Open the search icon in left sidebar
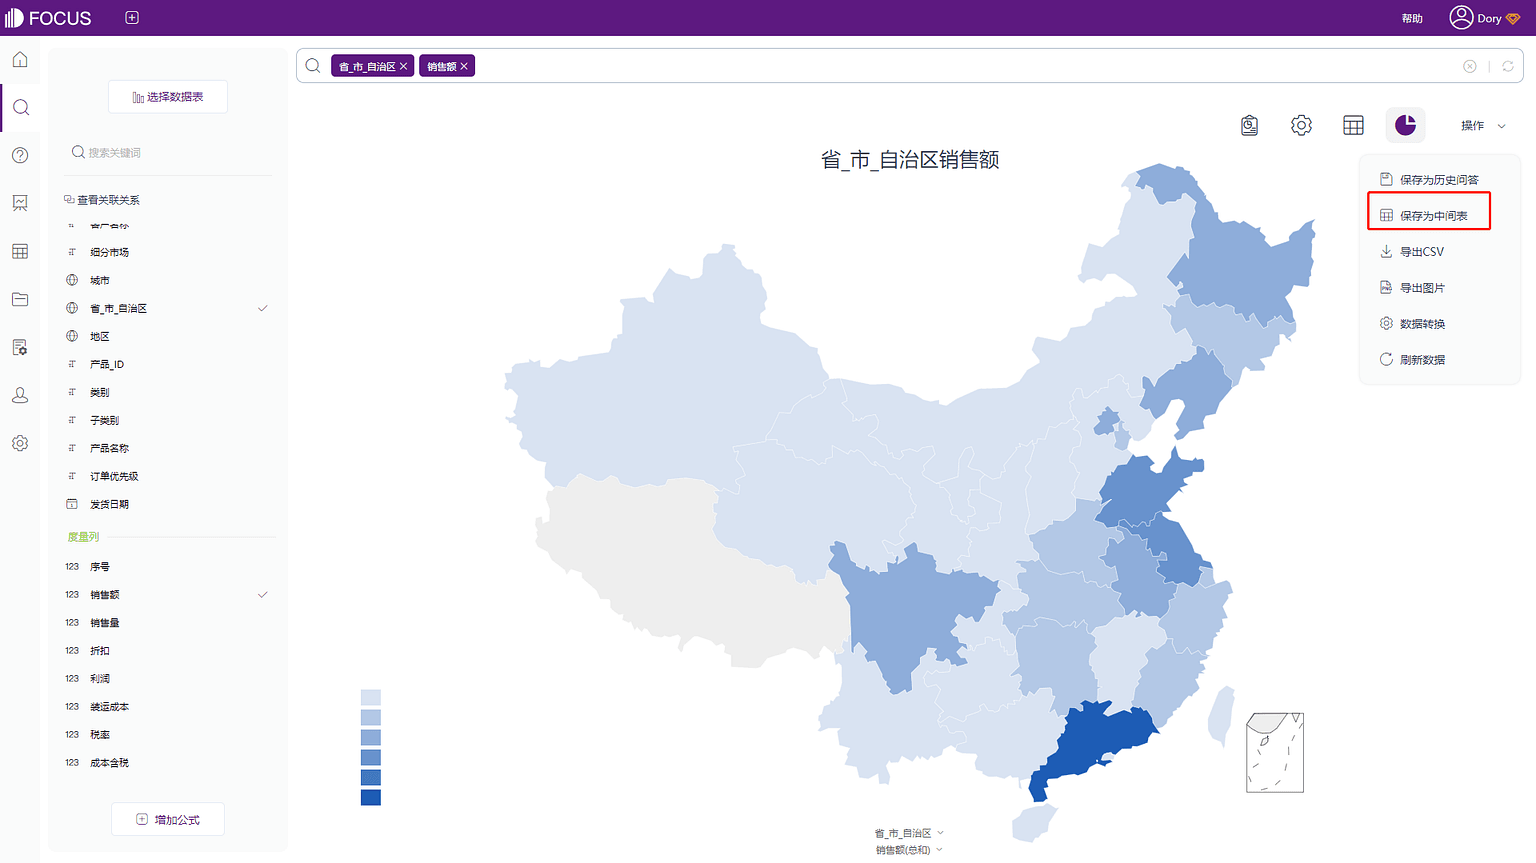The width and height of the screenshot is (1536, 863). (20, 107)
